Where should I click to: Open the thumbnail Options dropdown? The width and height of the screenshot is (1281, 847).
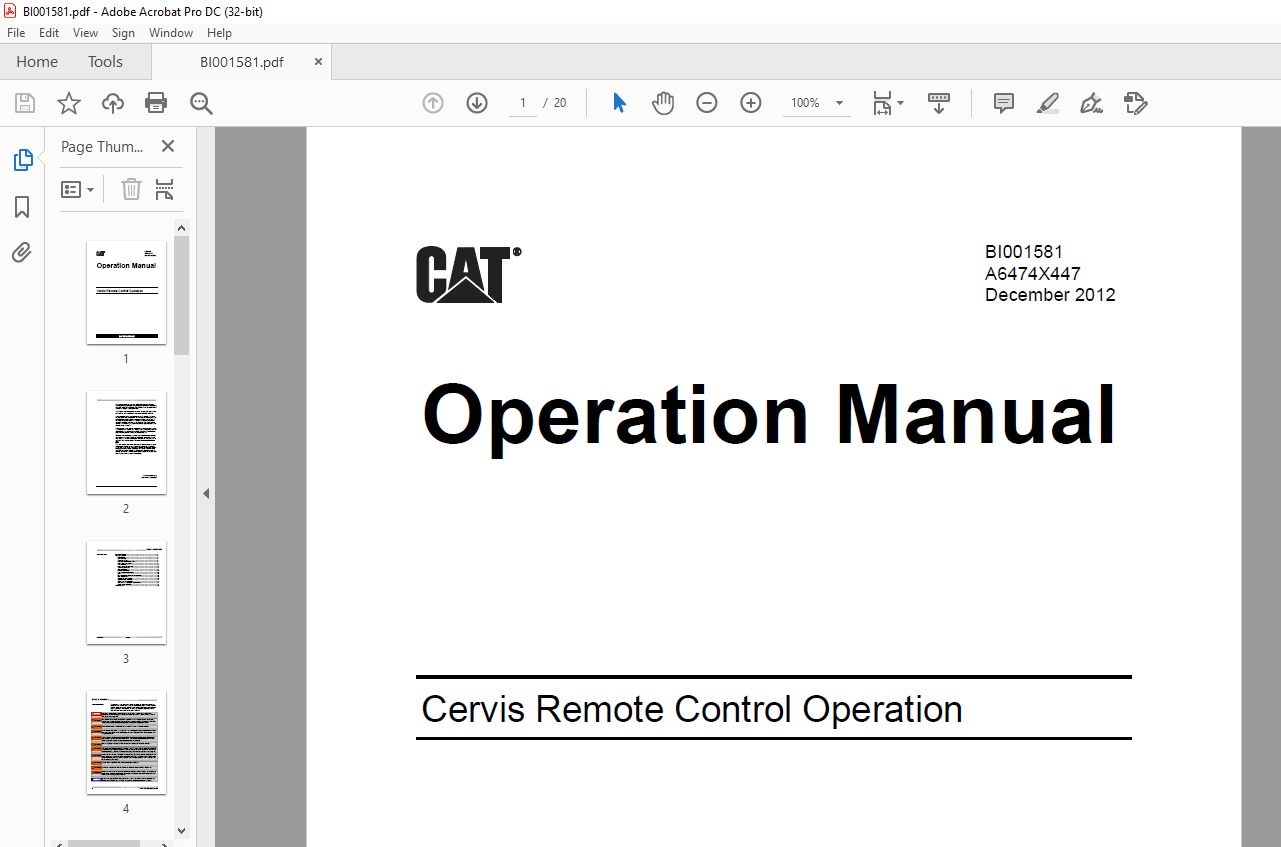point(78,189)
